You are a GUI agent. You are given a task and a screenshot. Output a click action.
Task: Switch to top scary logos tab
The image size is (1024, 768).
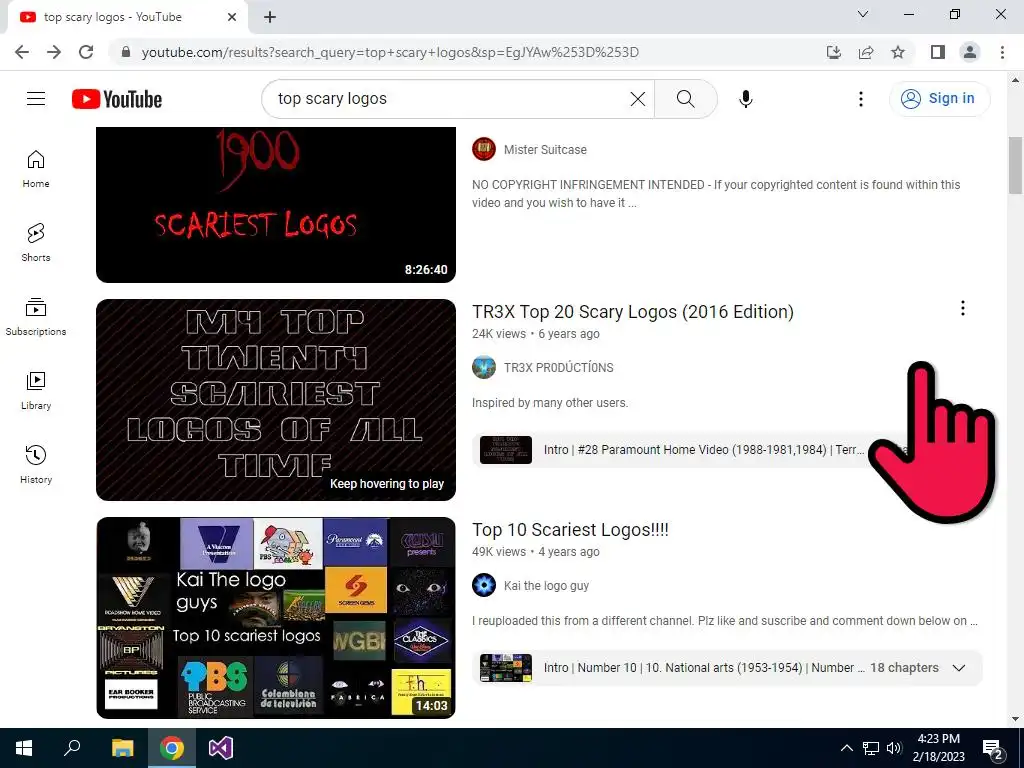[x=127, y=17]
